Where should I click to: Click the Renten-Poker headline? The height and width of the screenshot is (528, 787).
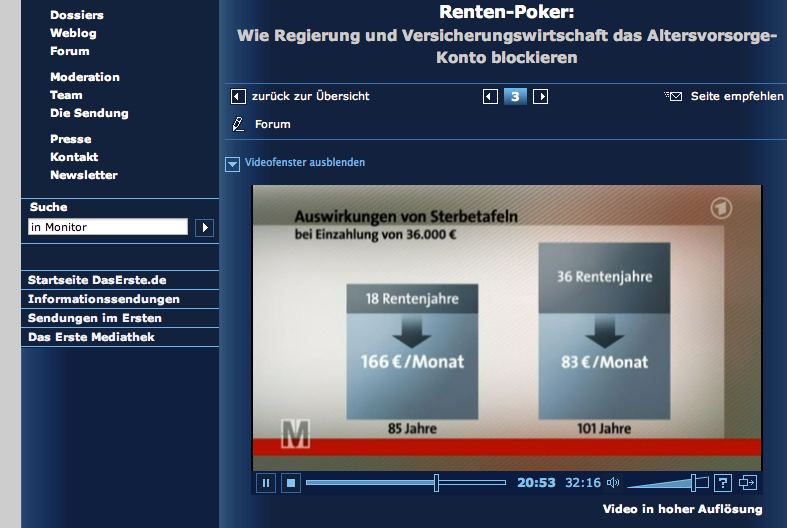click(507, 12)
